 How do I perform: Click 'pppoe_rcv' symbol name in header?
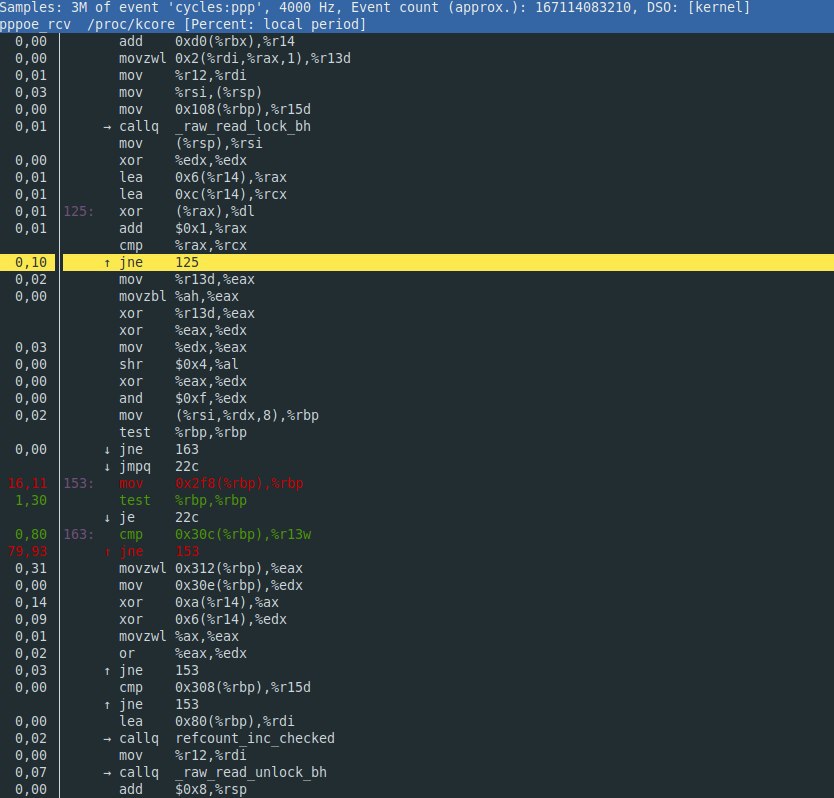coord(35,24)
